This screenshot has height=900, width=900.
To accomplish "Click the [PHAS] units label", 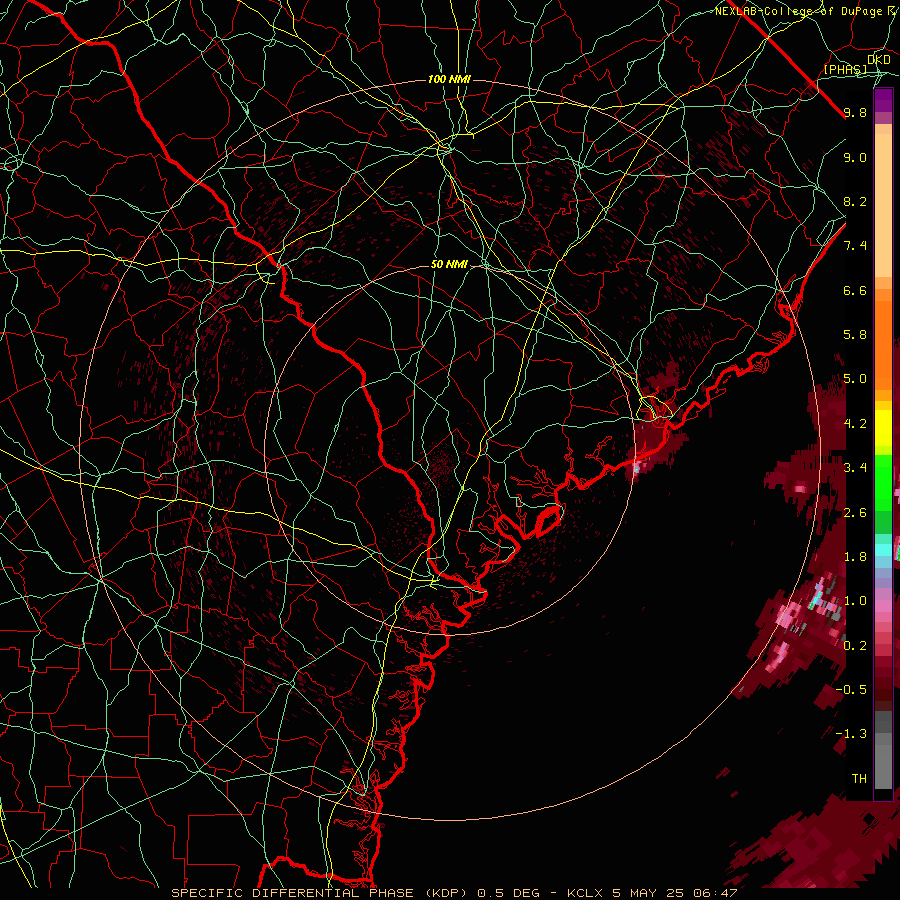I will pos(845,69).
